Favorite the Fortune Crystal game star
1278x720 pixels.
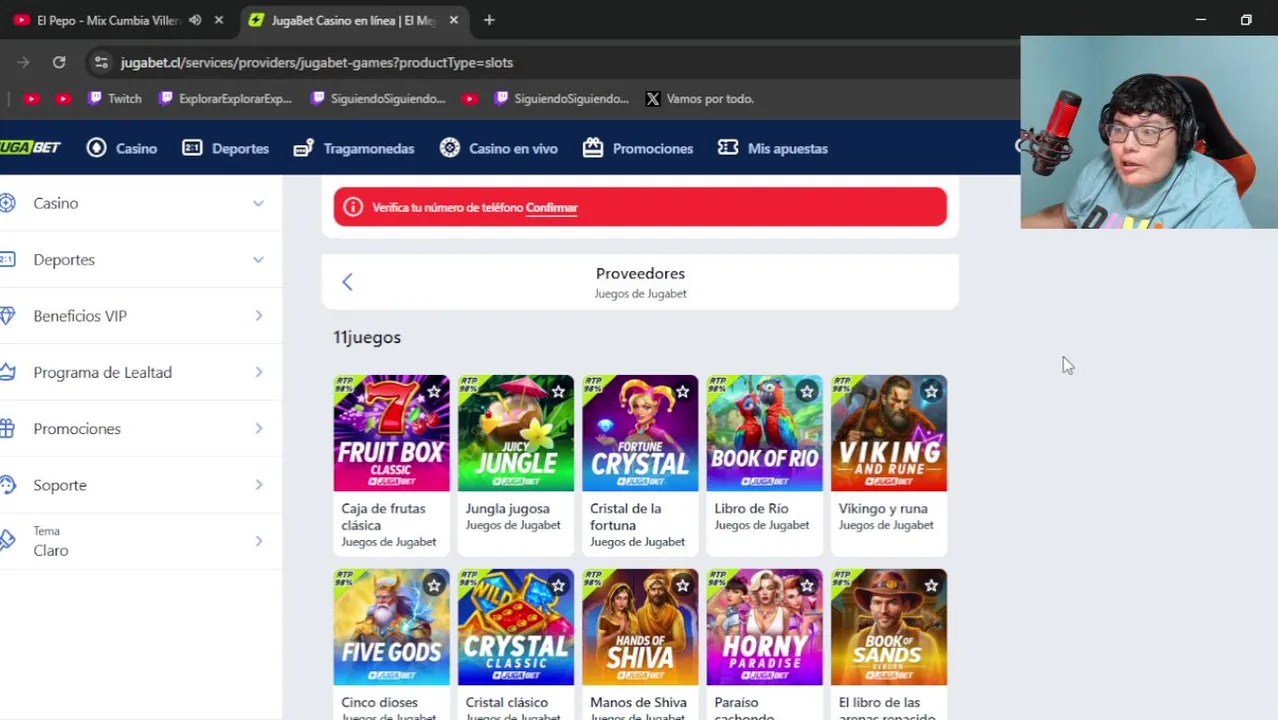[x=682, y=391]
